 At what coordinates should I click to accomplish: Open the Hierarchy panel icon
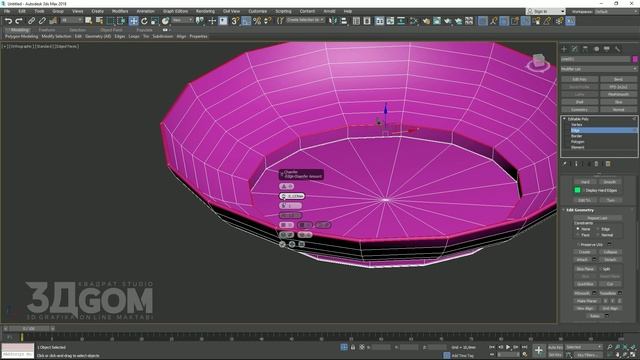[x=585, y=49]
